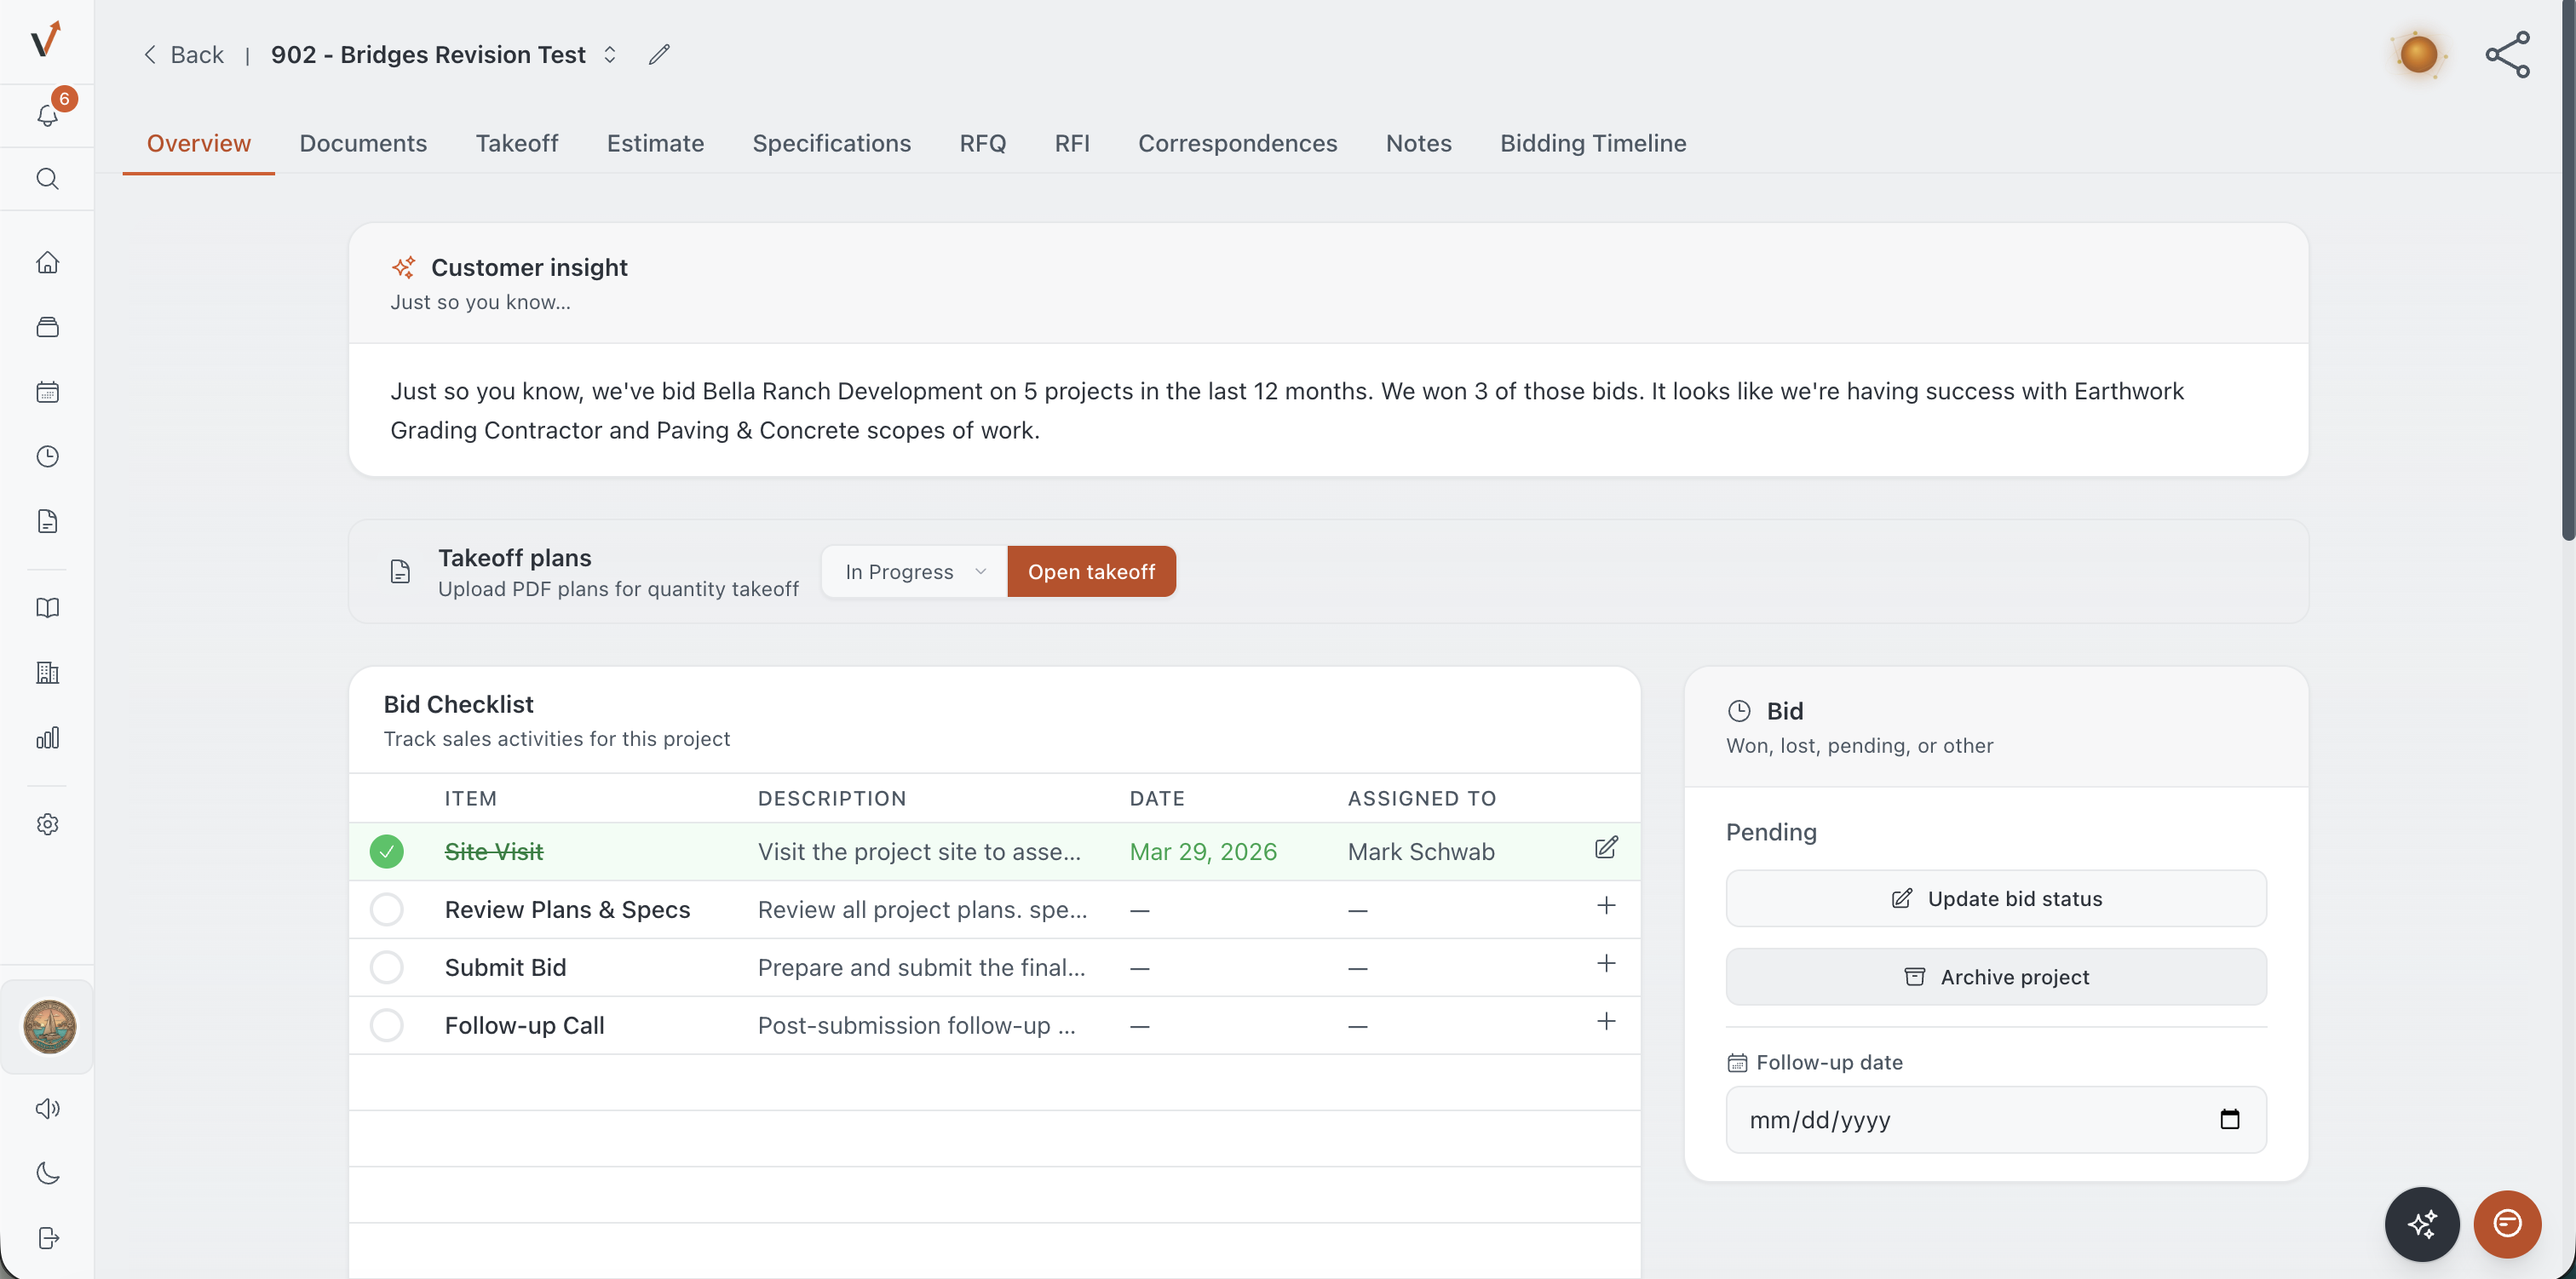The width and height of the screenshot is (2576, 1279).
Task: Mark Submit Bid as complete
Action: (386, 967)
